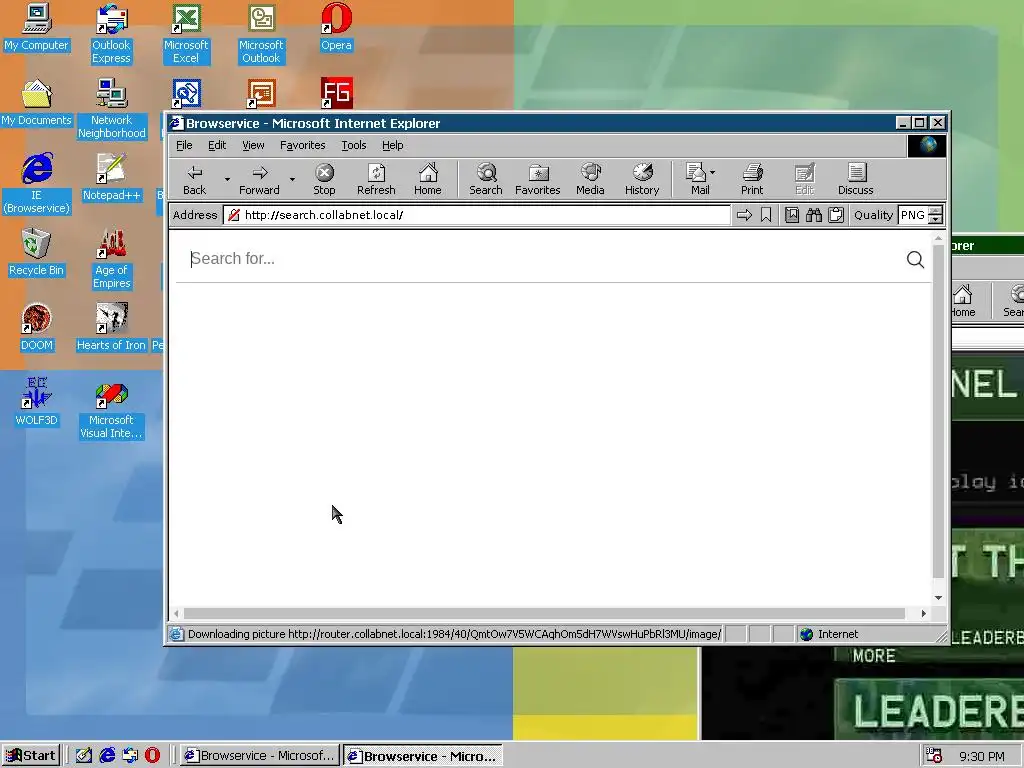Select the Hearts of Iron desktop icon
The height and width of the screenshot is (768, 1024).
(111, 328)
